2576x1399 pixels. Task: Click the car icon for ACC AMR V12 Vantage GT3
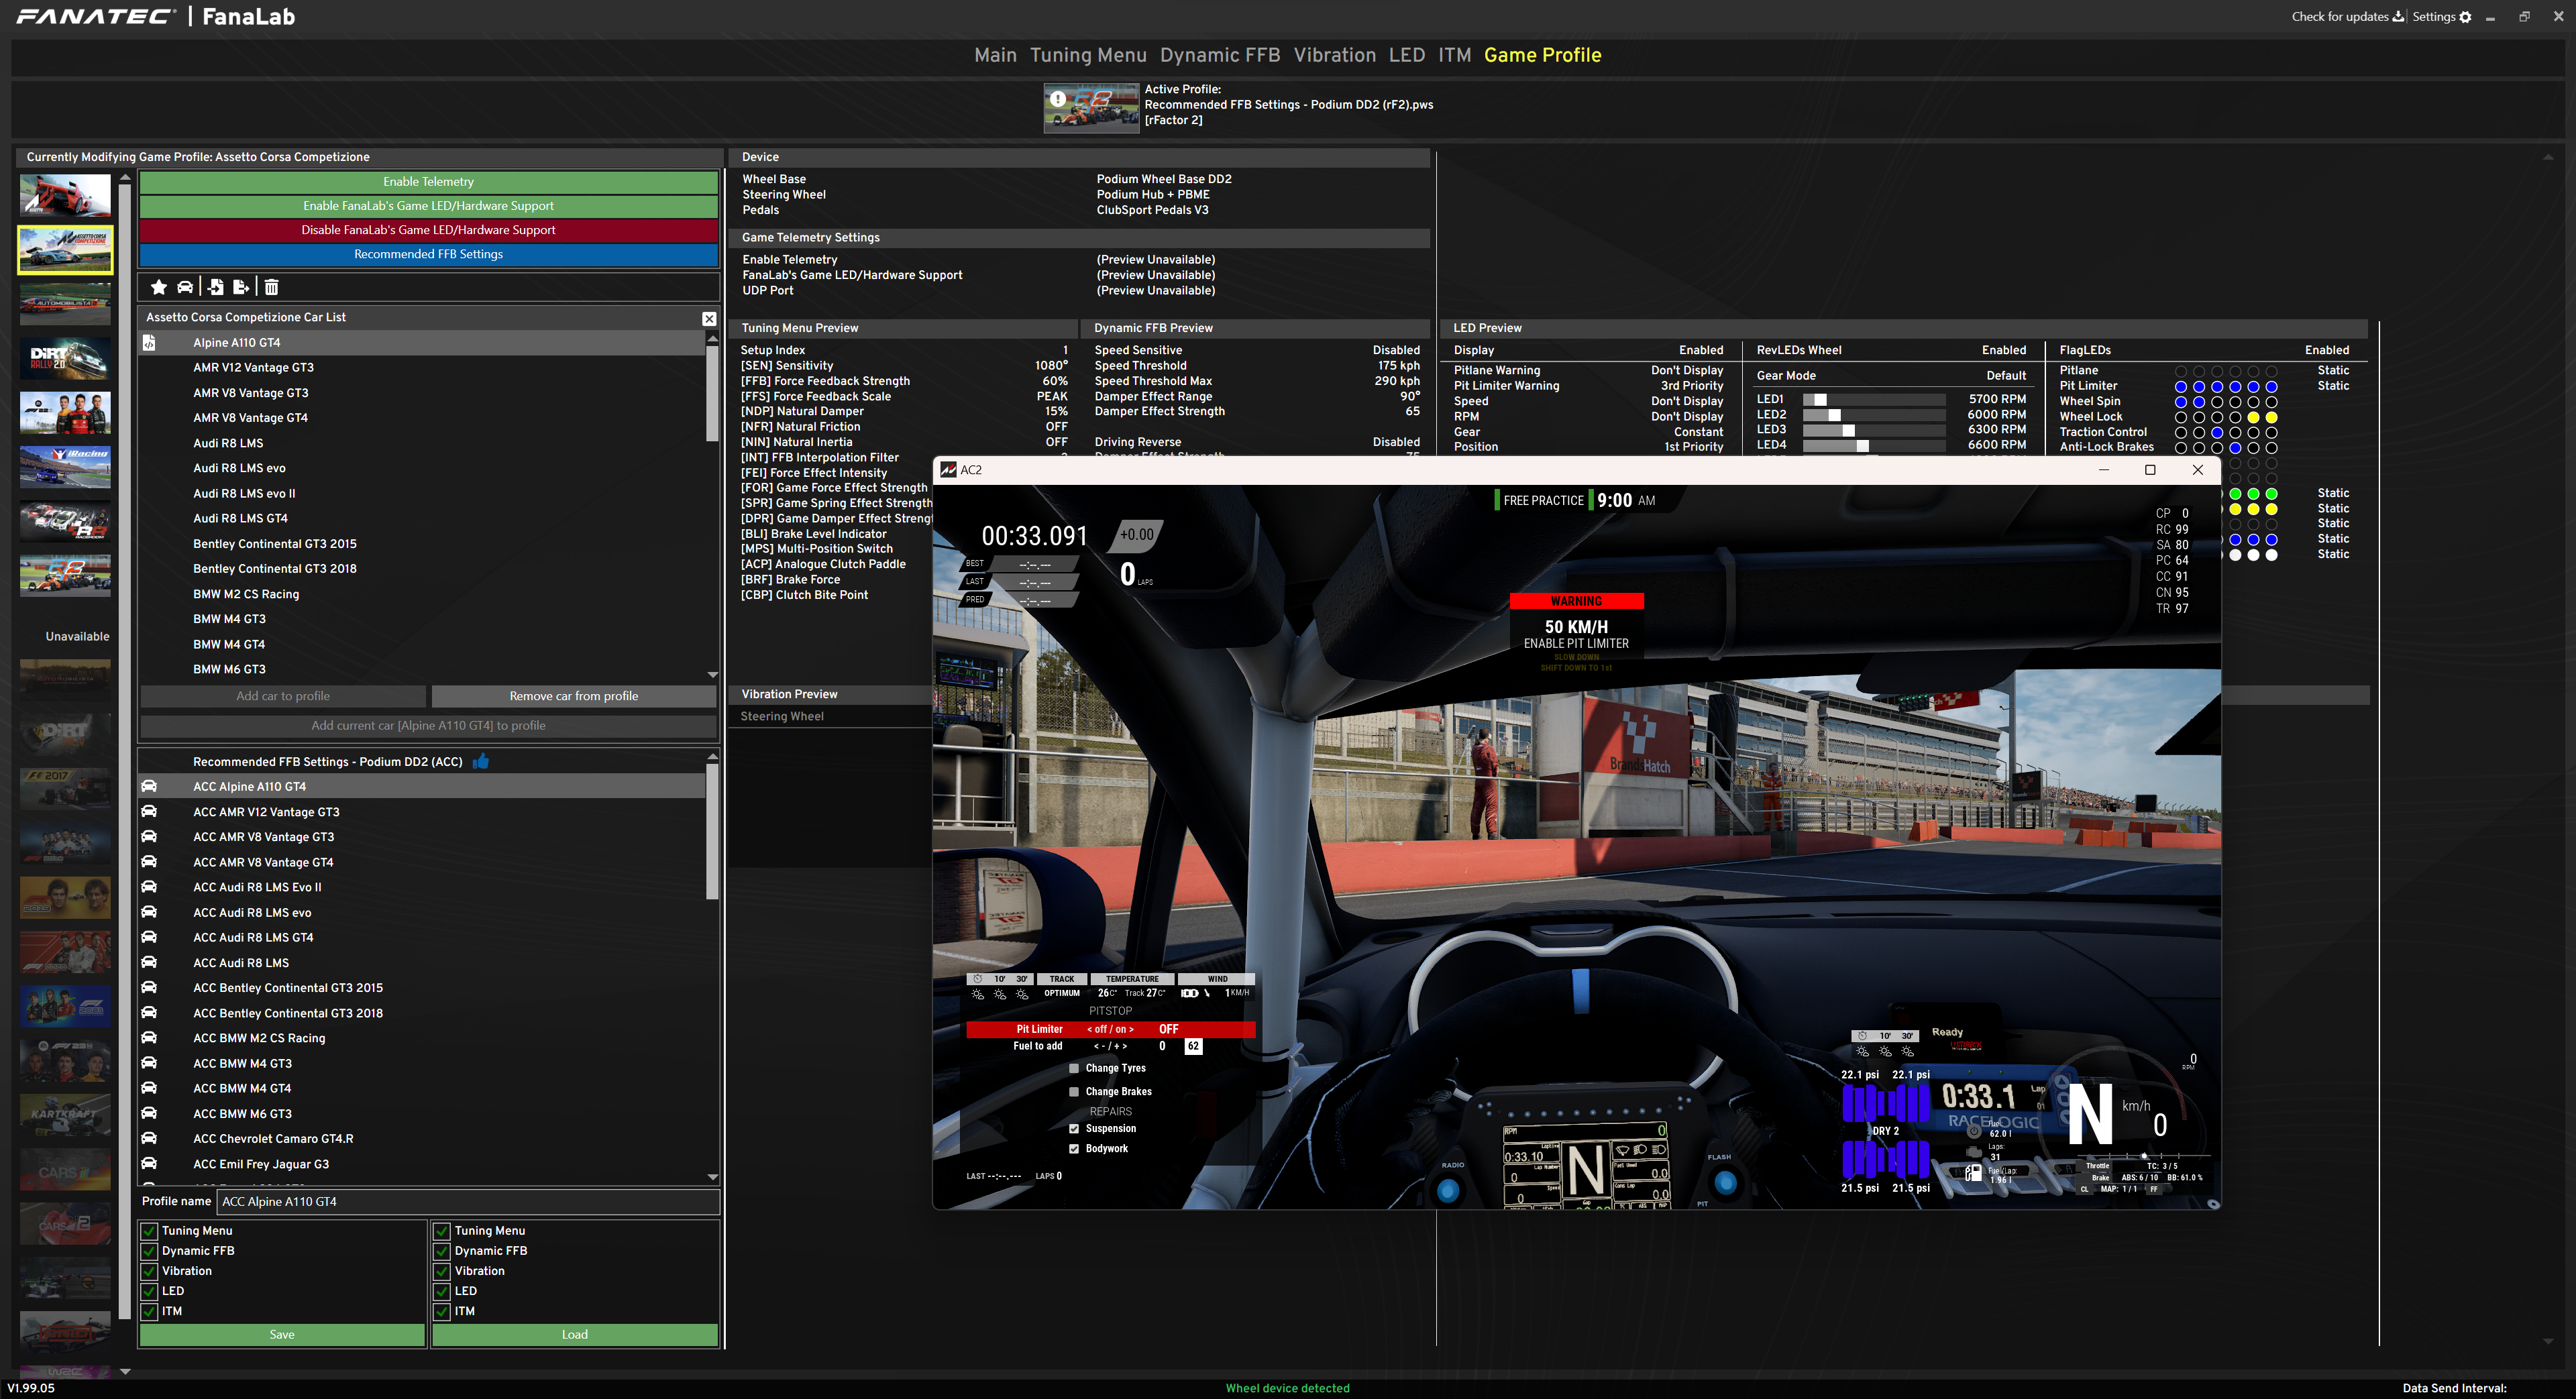point(149,811)
